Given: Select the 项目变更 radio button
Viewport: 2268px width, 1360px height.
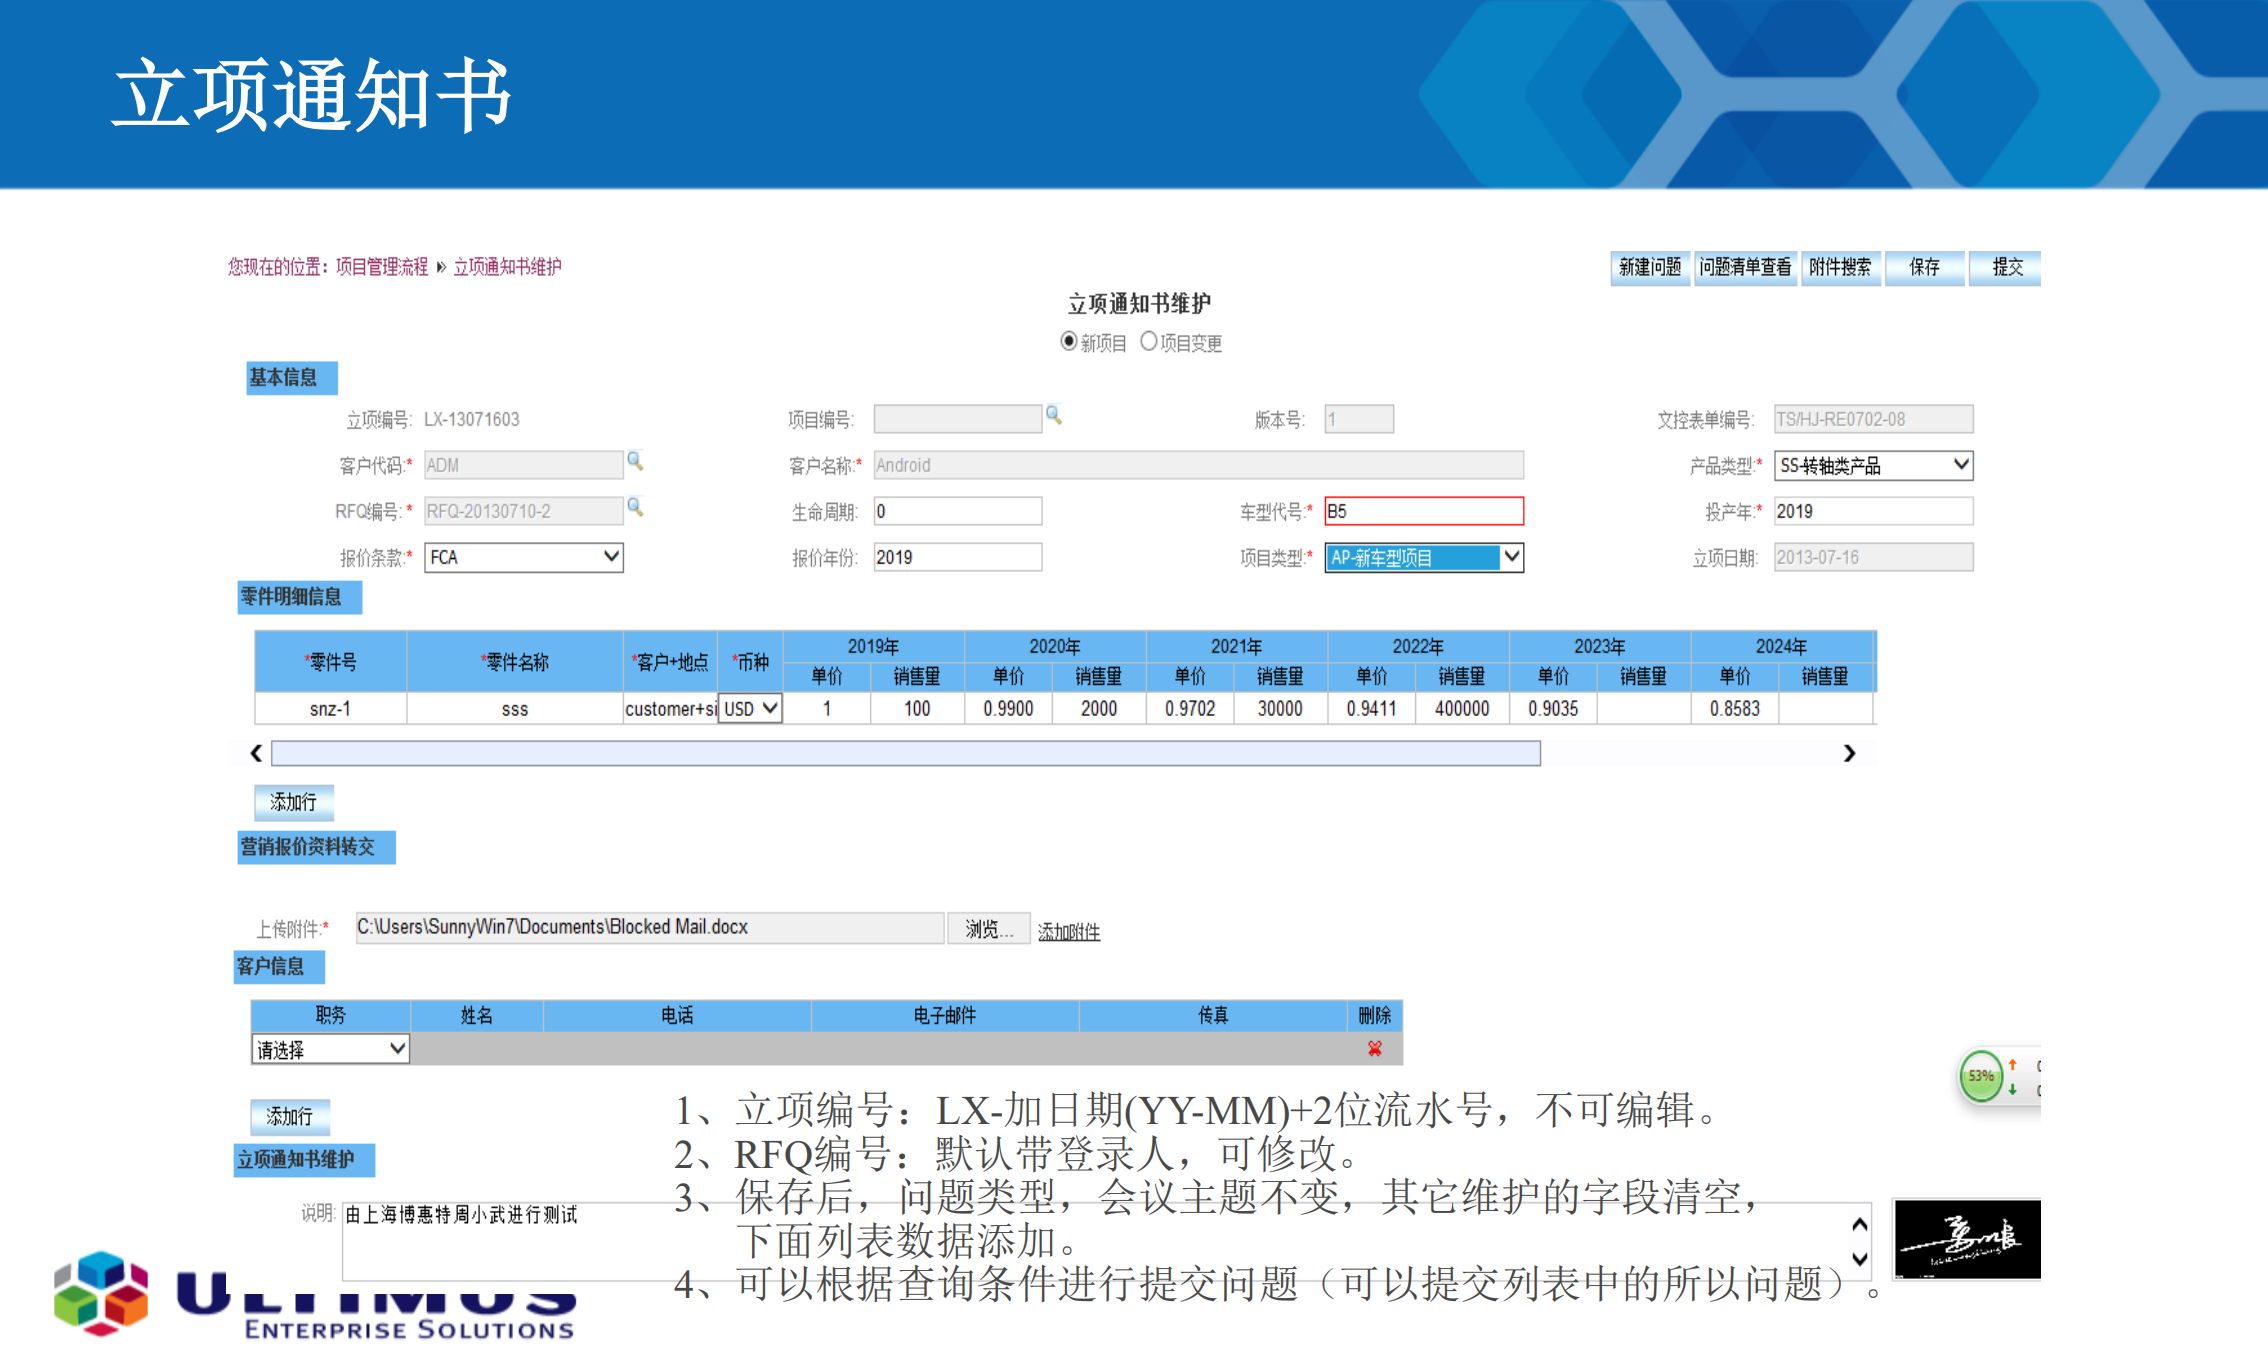Looking at the screenshot, I should point(1149,341).
